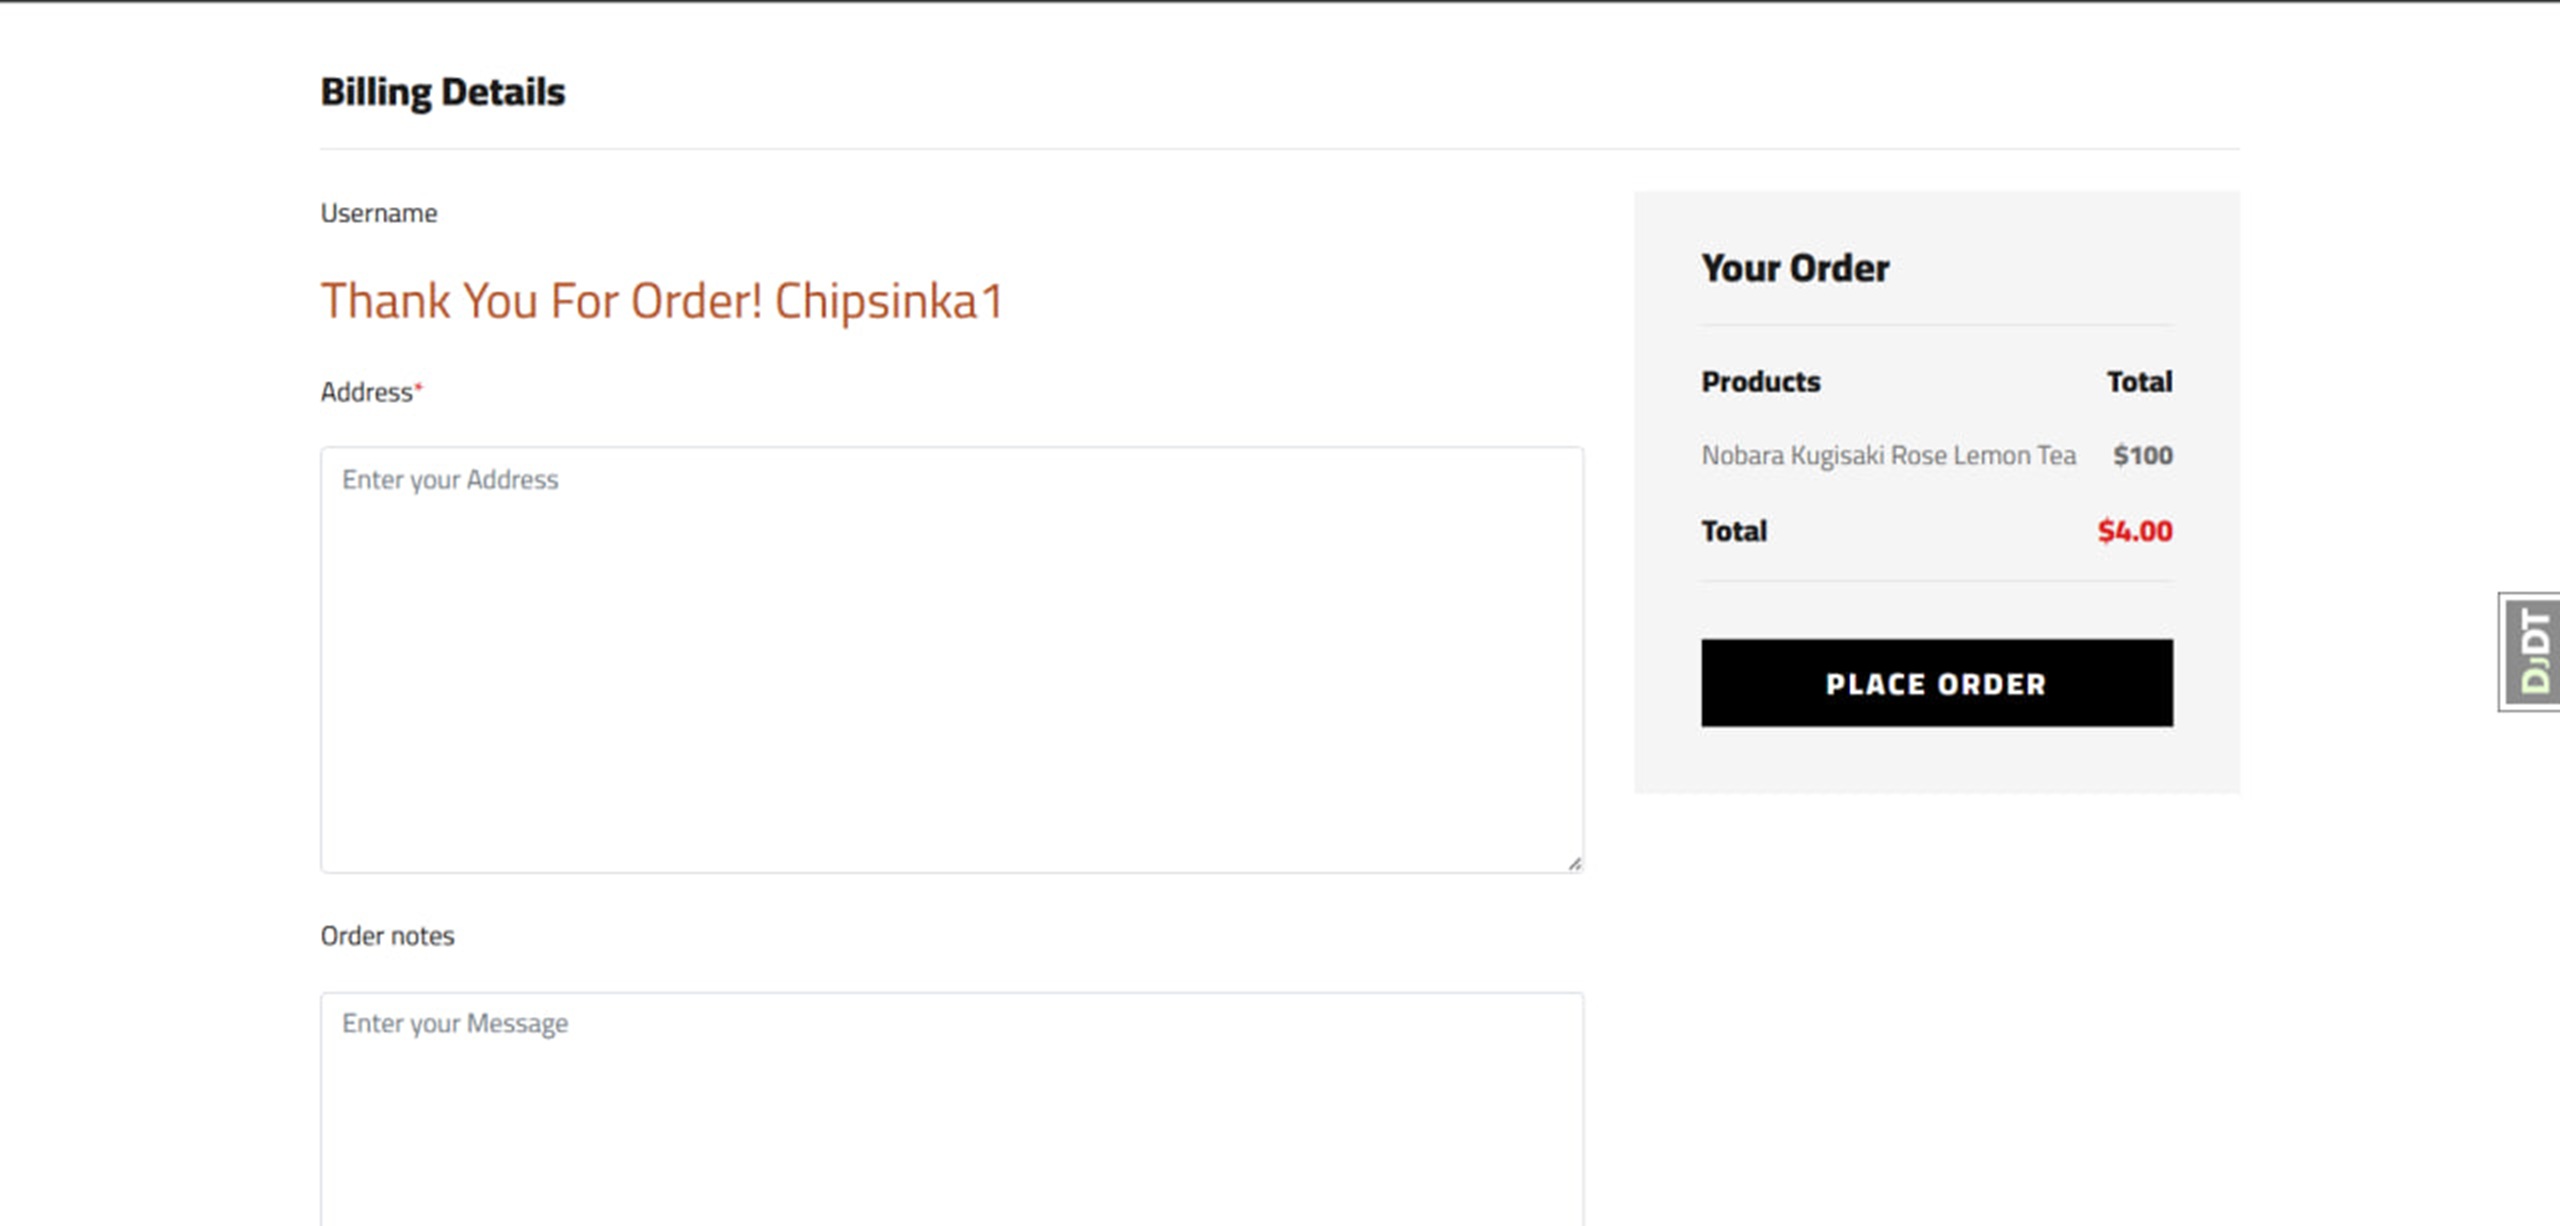Click the Username label
The image size is (2560, 1226).
click(x=378, y=213)
